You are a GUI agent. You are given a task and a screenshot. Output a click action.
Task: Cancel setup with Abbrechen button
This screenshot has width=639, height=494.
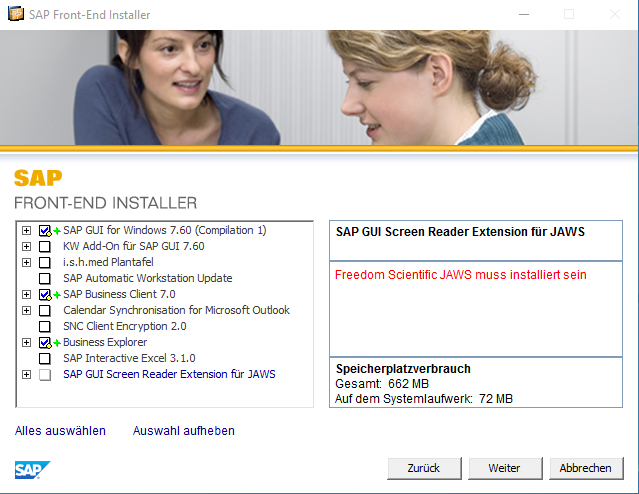click(x=586, y=468)
